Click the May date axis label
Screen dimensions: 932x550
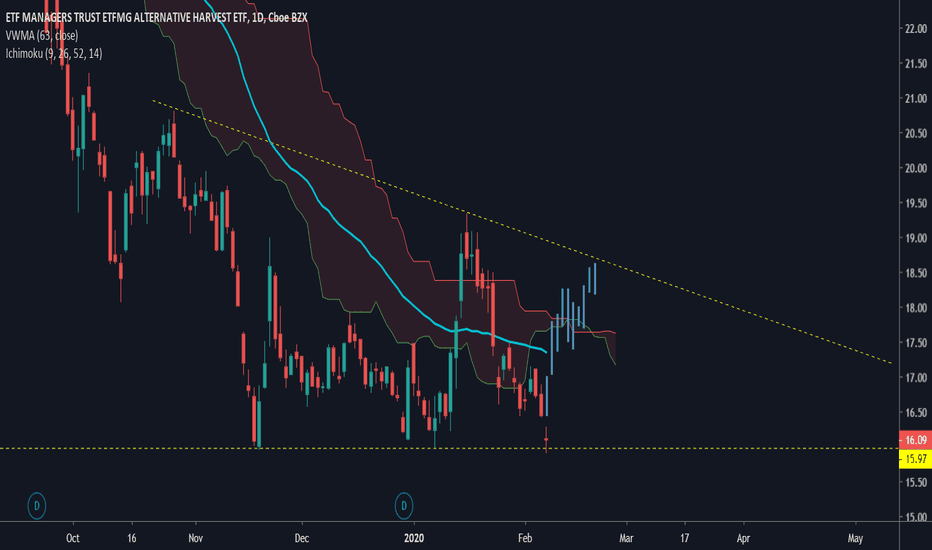click(x=855, y=538)
